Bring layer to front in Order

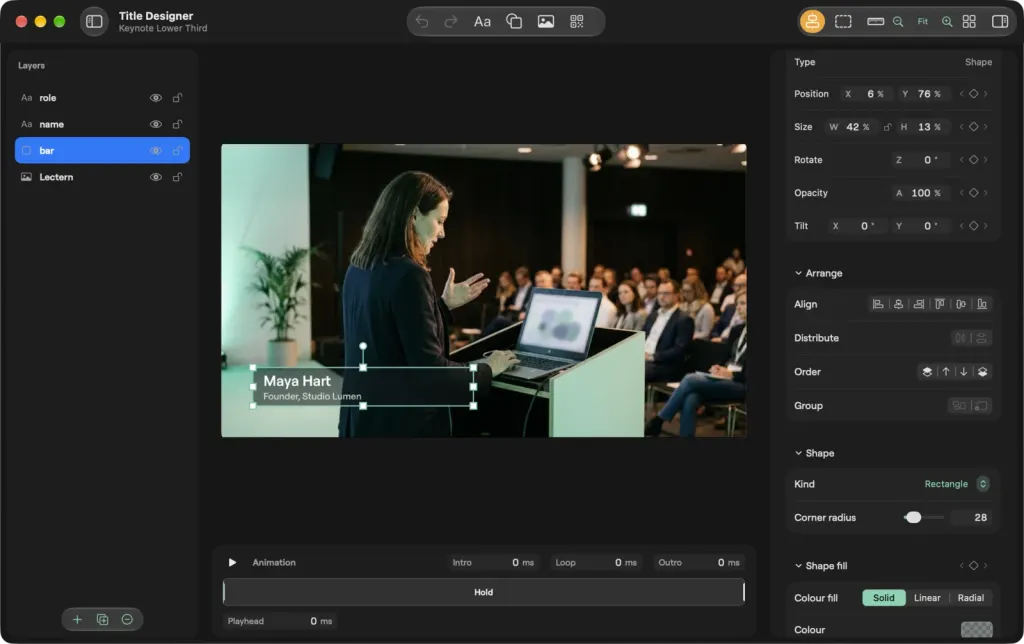[x=927, y=372]
